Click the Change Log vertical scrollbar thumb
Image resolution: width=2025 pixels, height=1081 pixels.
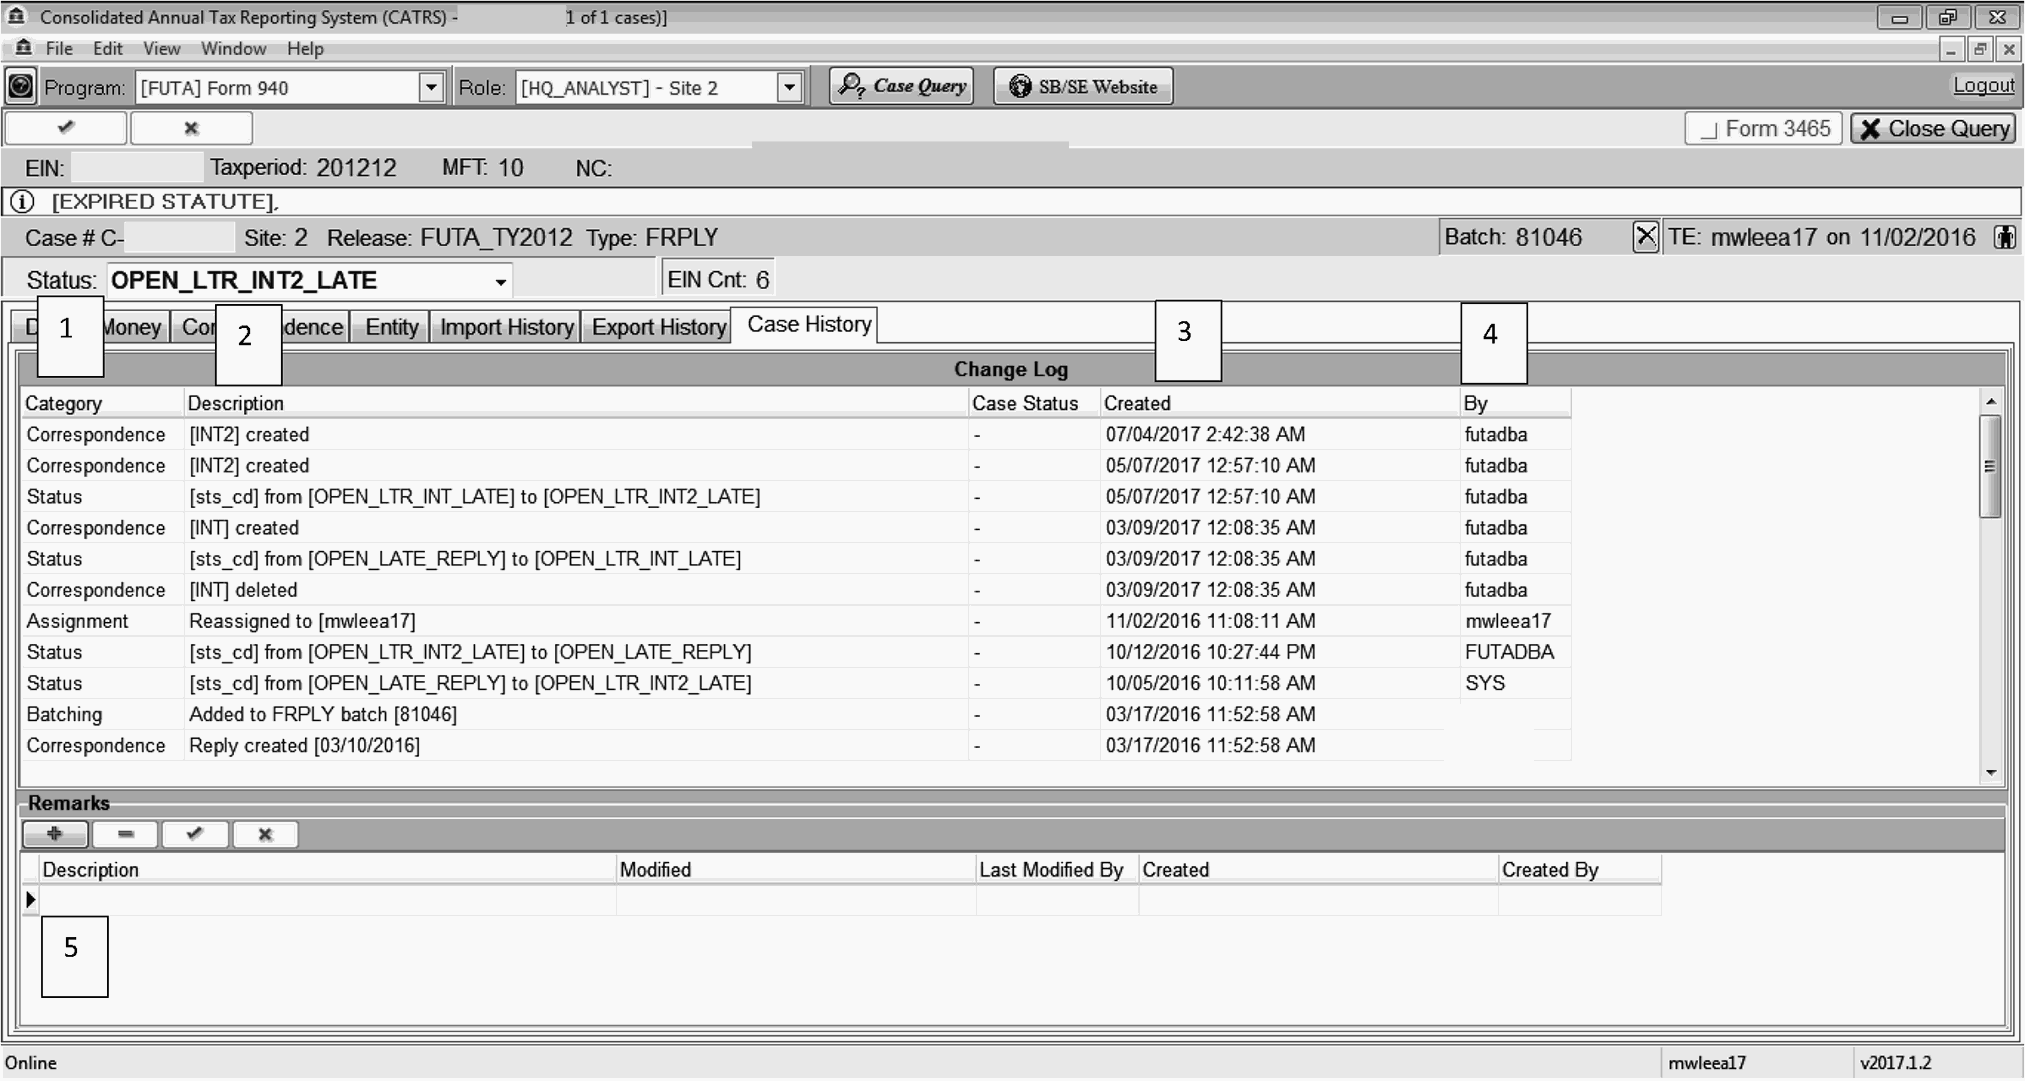point(1990,466)
